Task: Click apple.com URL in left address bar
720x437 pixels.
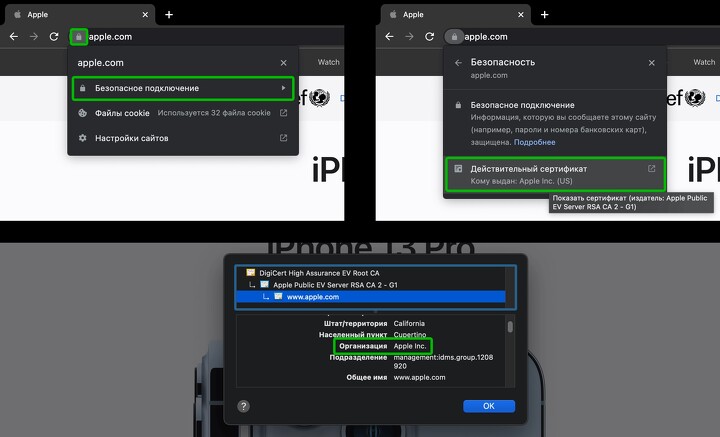Action: 110,37
